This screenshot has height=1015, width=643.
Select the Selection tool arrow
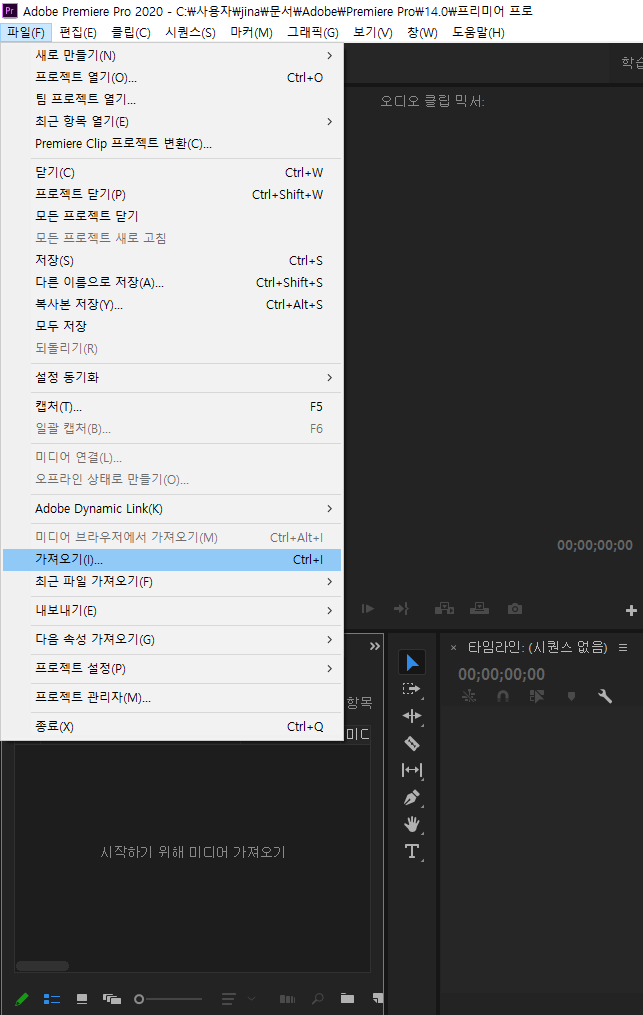[x=412, y=662]
